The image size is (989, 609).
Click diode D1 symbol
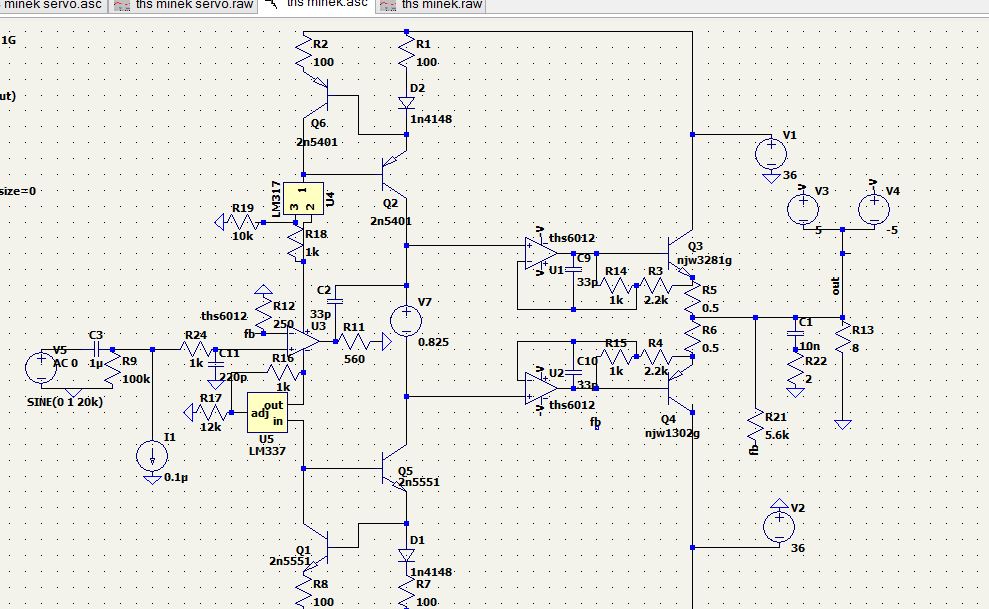pyautogui.click(x=406, y=555)
